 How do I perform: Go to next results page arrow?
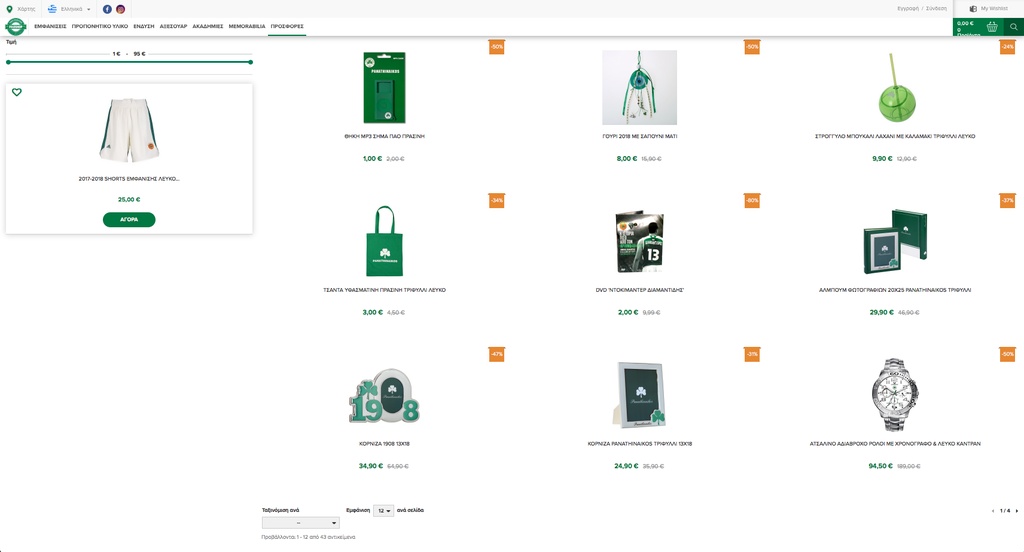coord(1016,511)
